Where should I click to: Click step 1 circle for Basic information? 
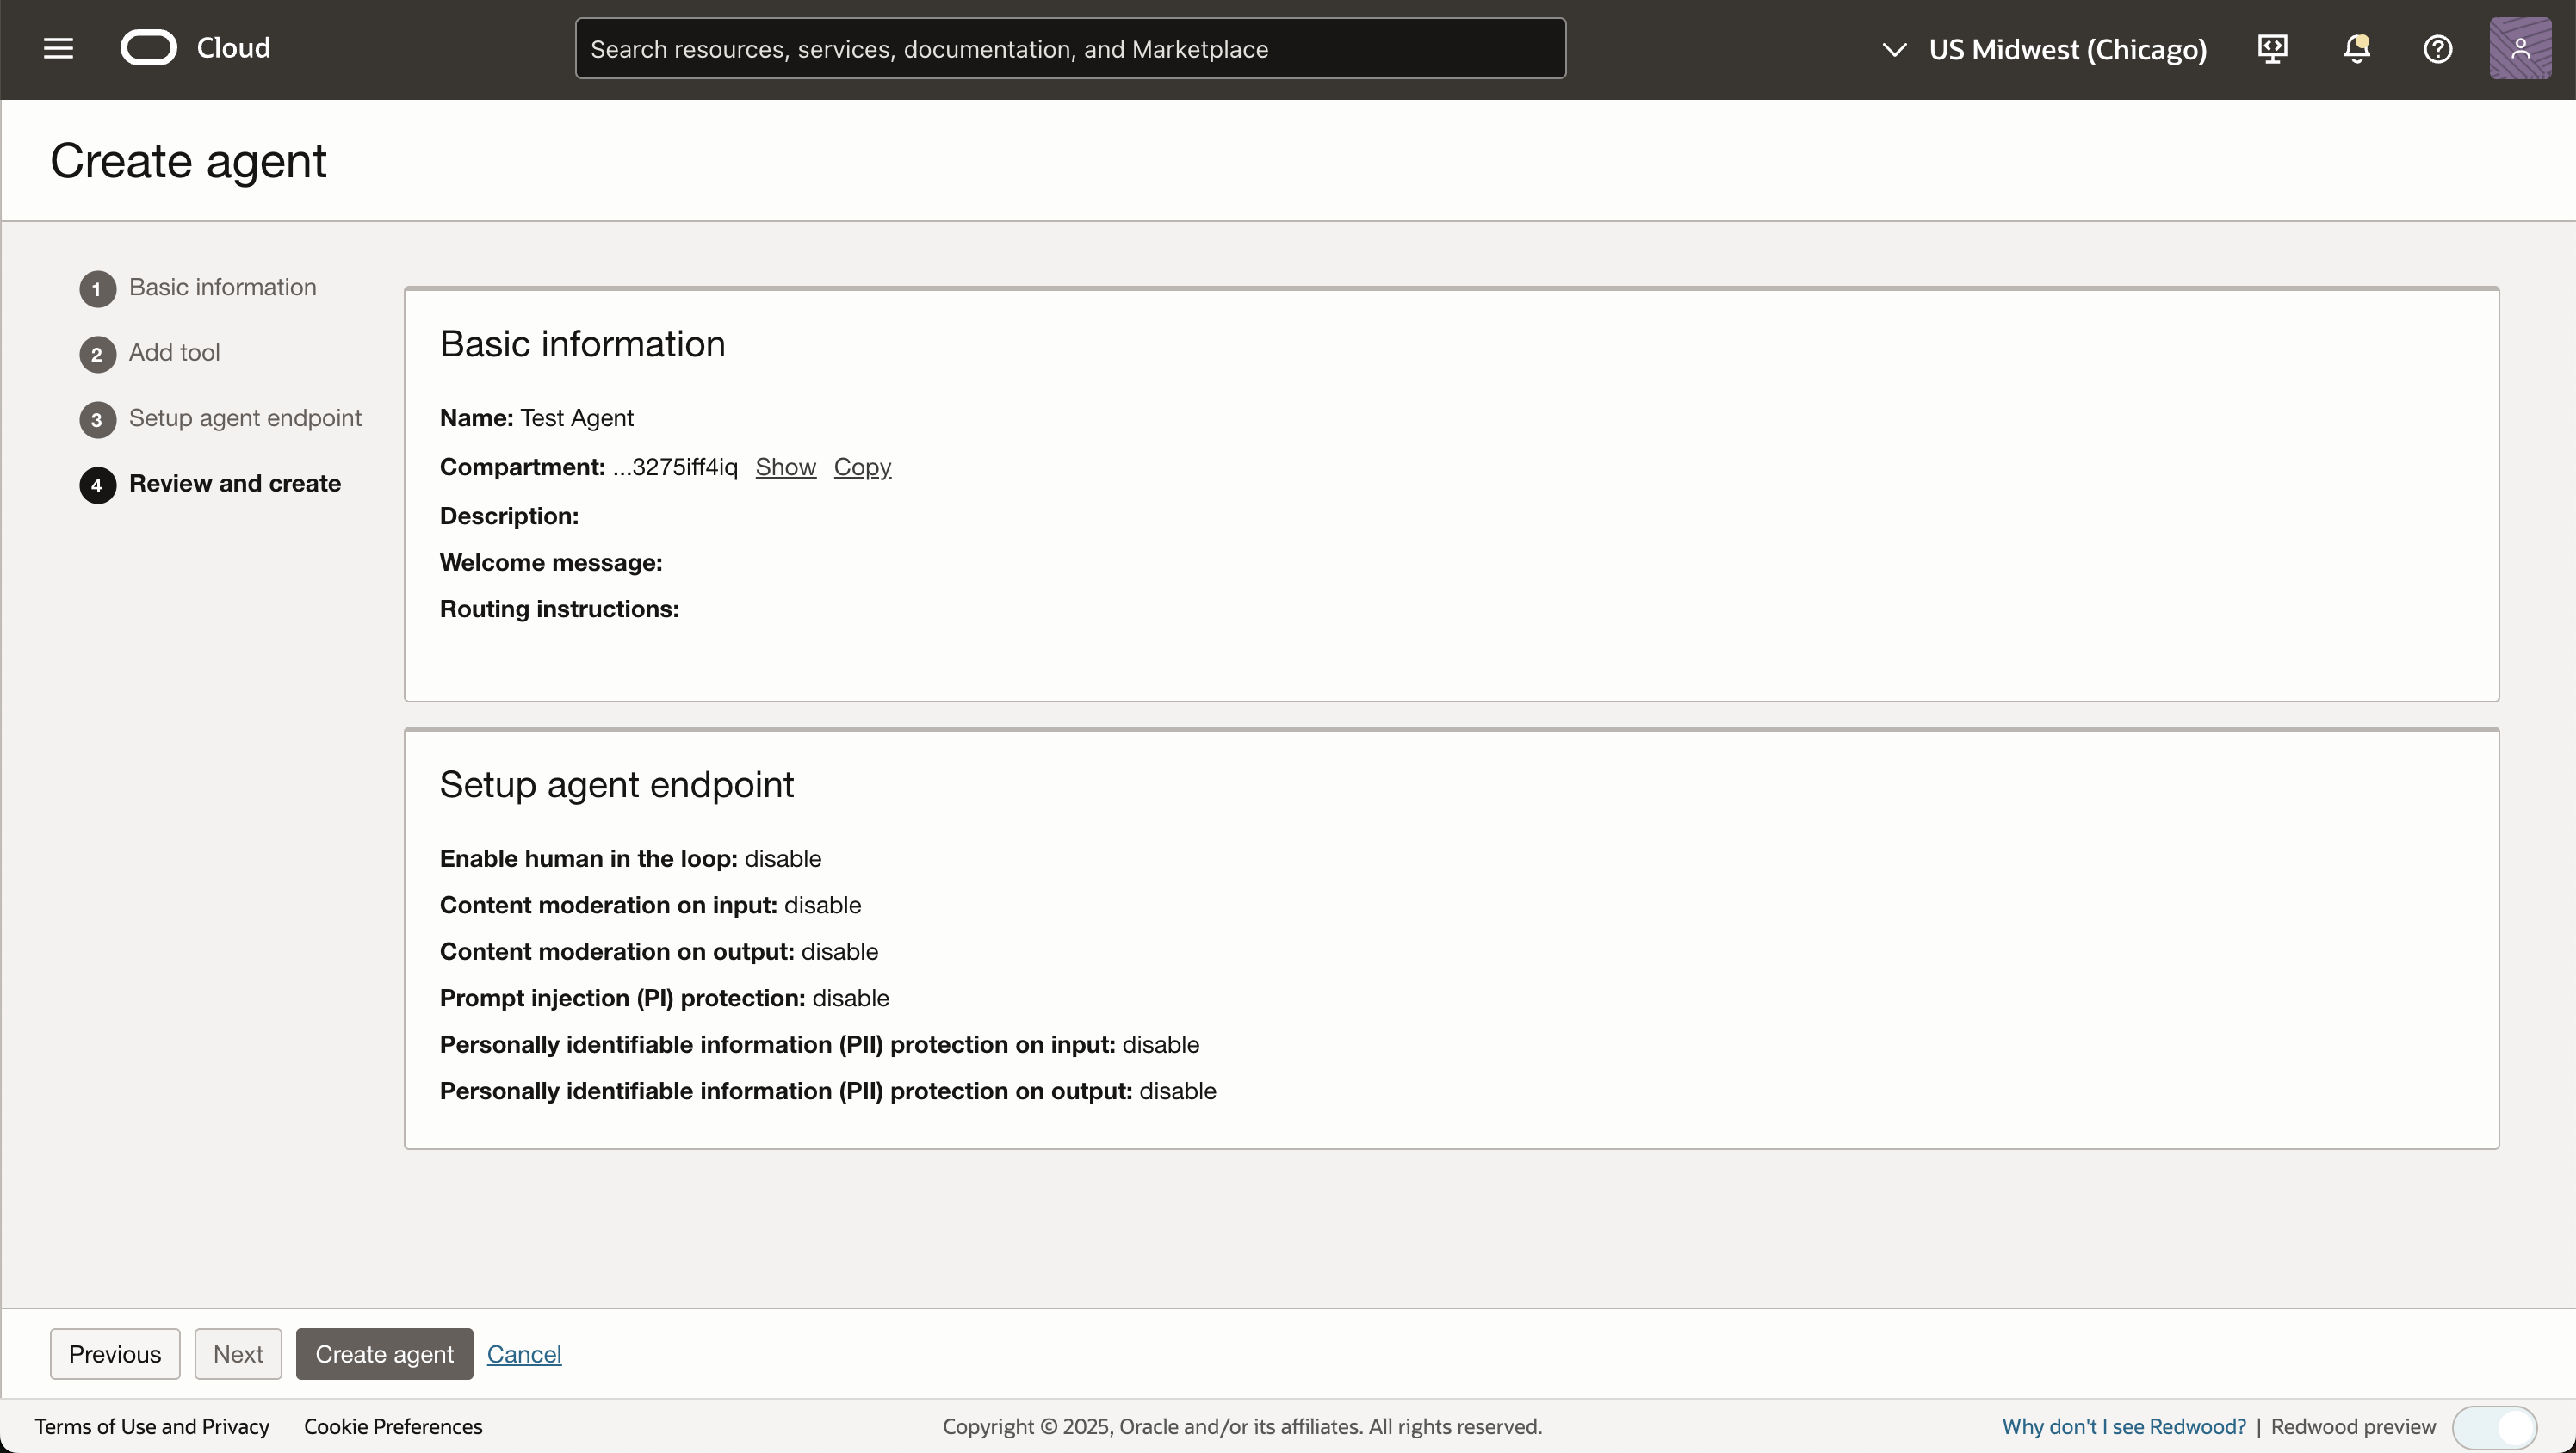click(97, 289)
